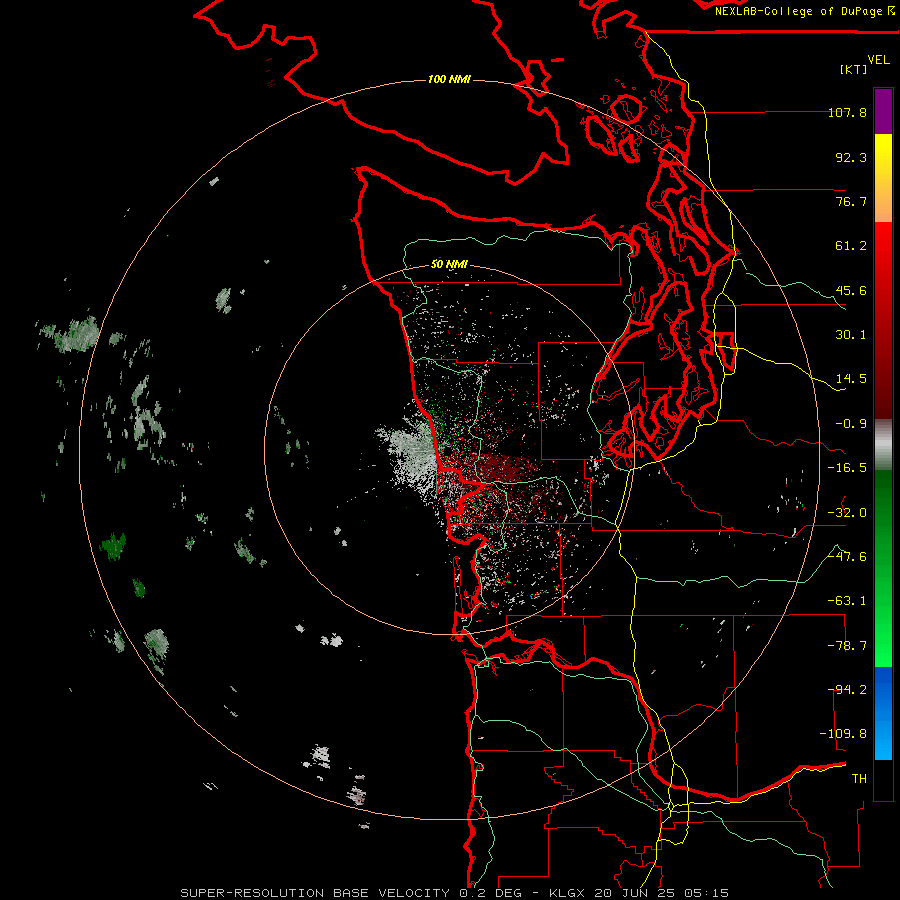Click the SUPER-RESOLUTION BASE VELOCITY caption text
This screenshot has width=900, height=900.
[x=315, y=893]
